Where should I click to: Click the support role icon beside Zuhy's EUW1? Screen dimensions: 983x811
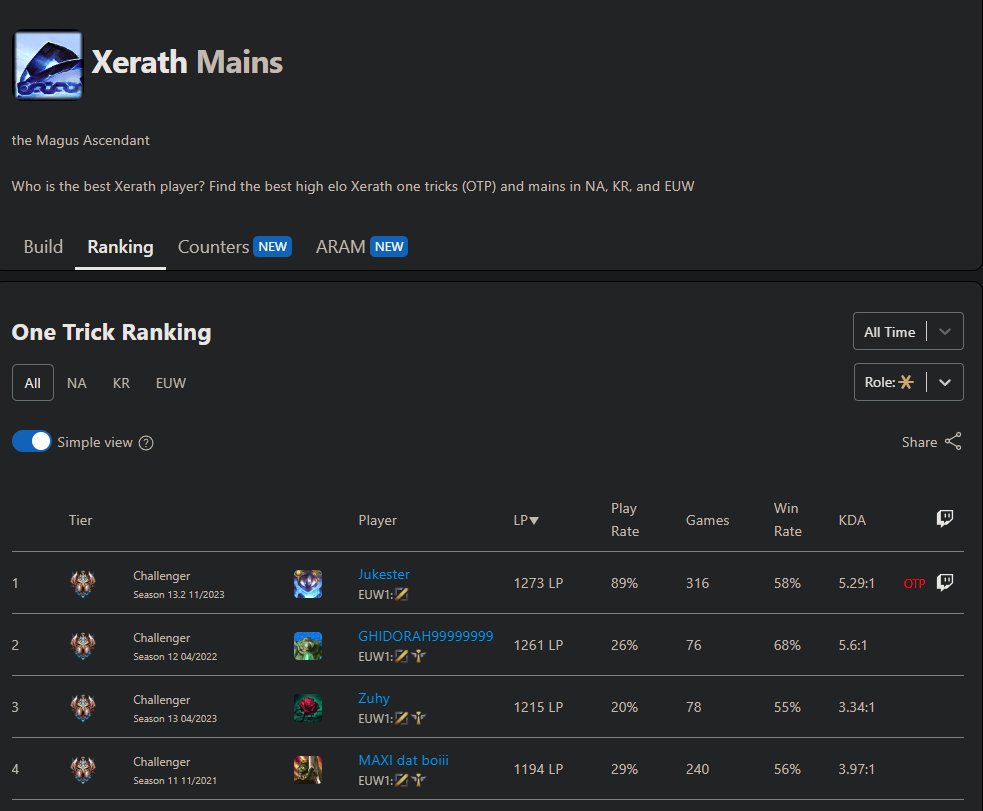[x=418, y=718]
